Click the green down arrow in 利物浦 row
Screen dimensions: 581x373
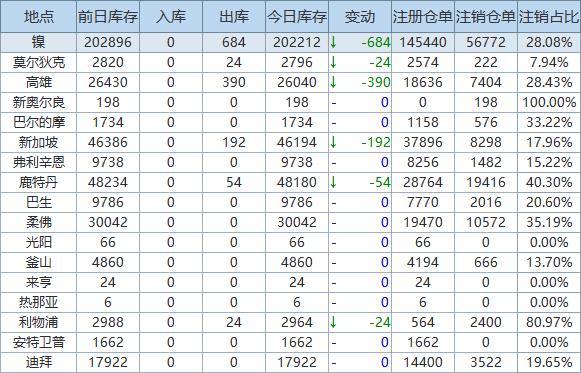tap(333, 322)
